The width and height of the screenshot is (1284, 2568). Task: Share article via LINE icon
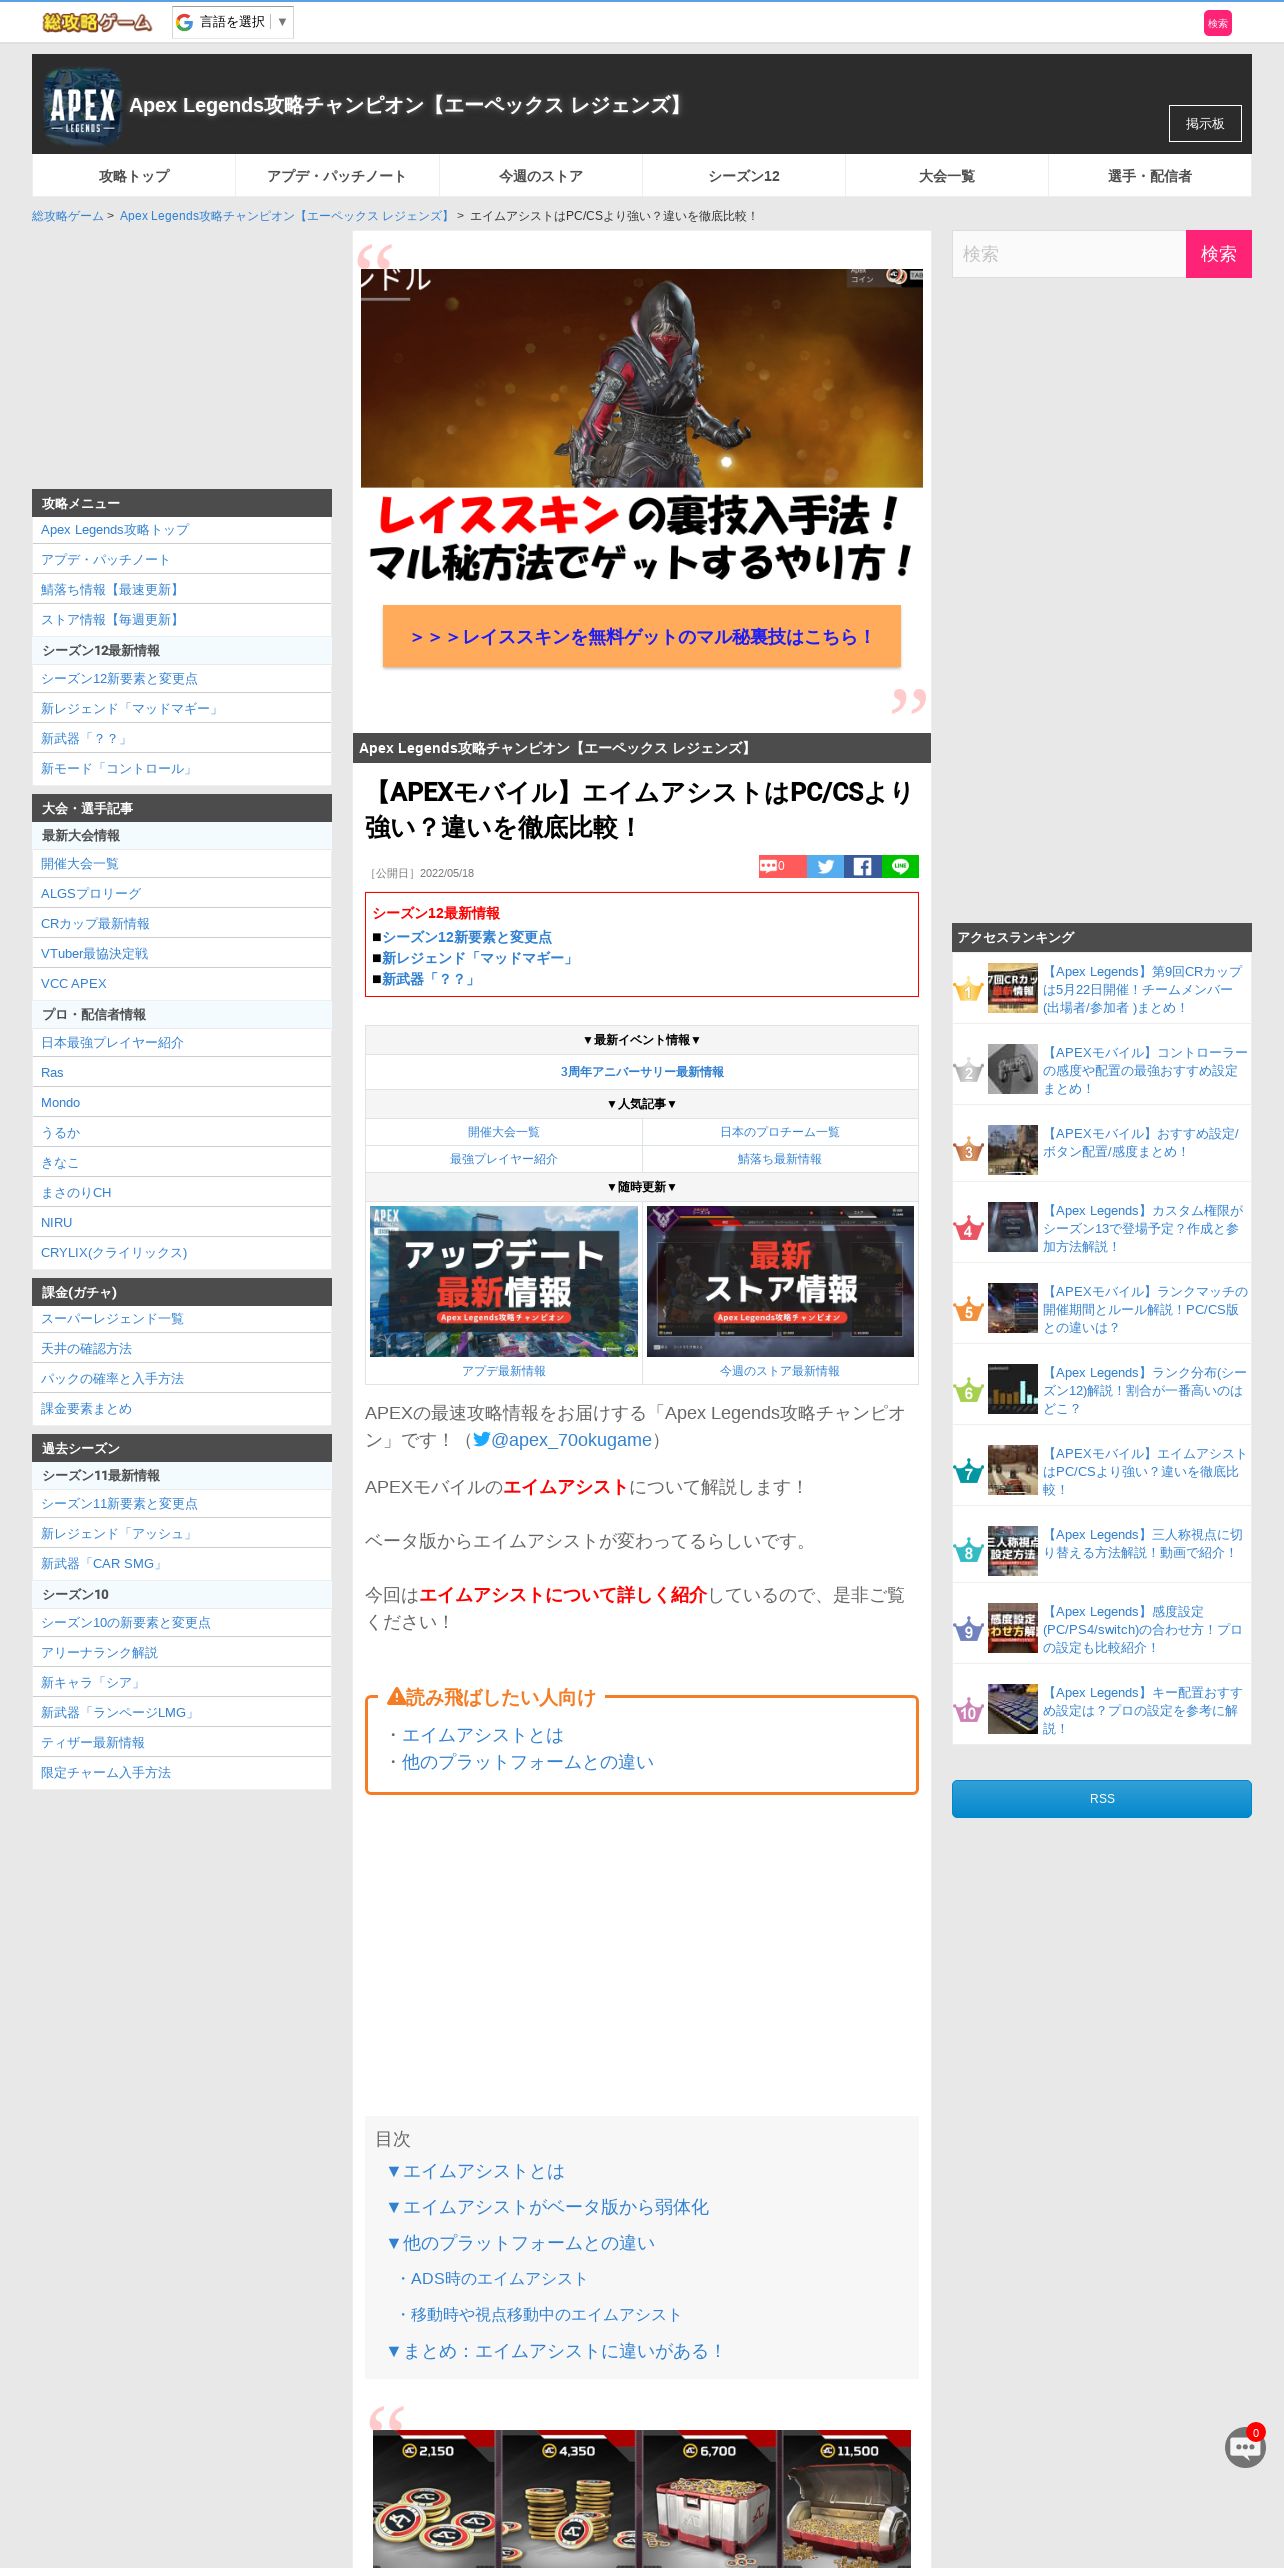[900, 866]
